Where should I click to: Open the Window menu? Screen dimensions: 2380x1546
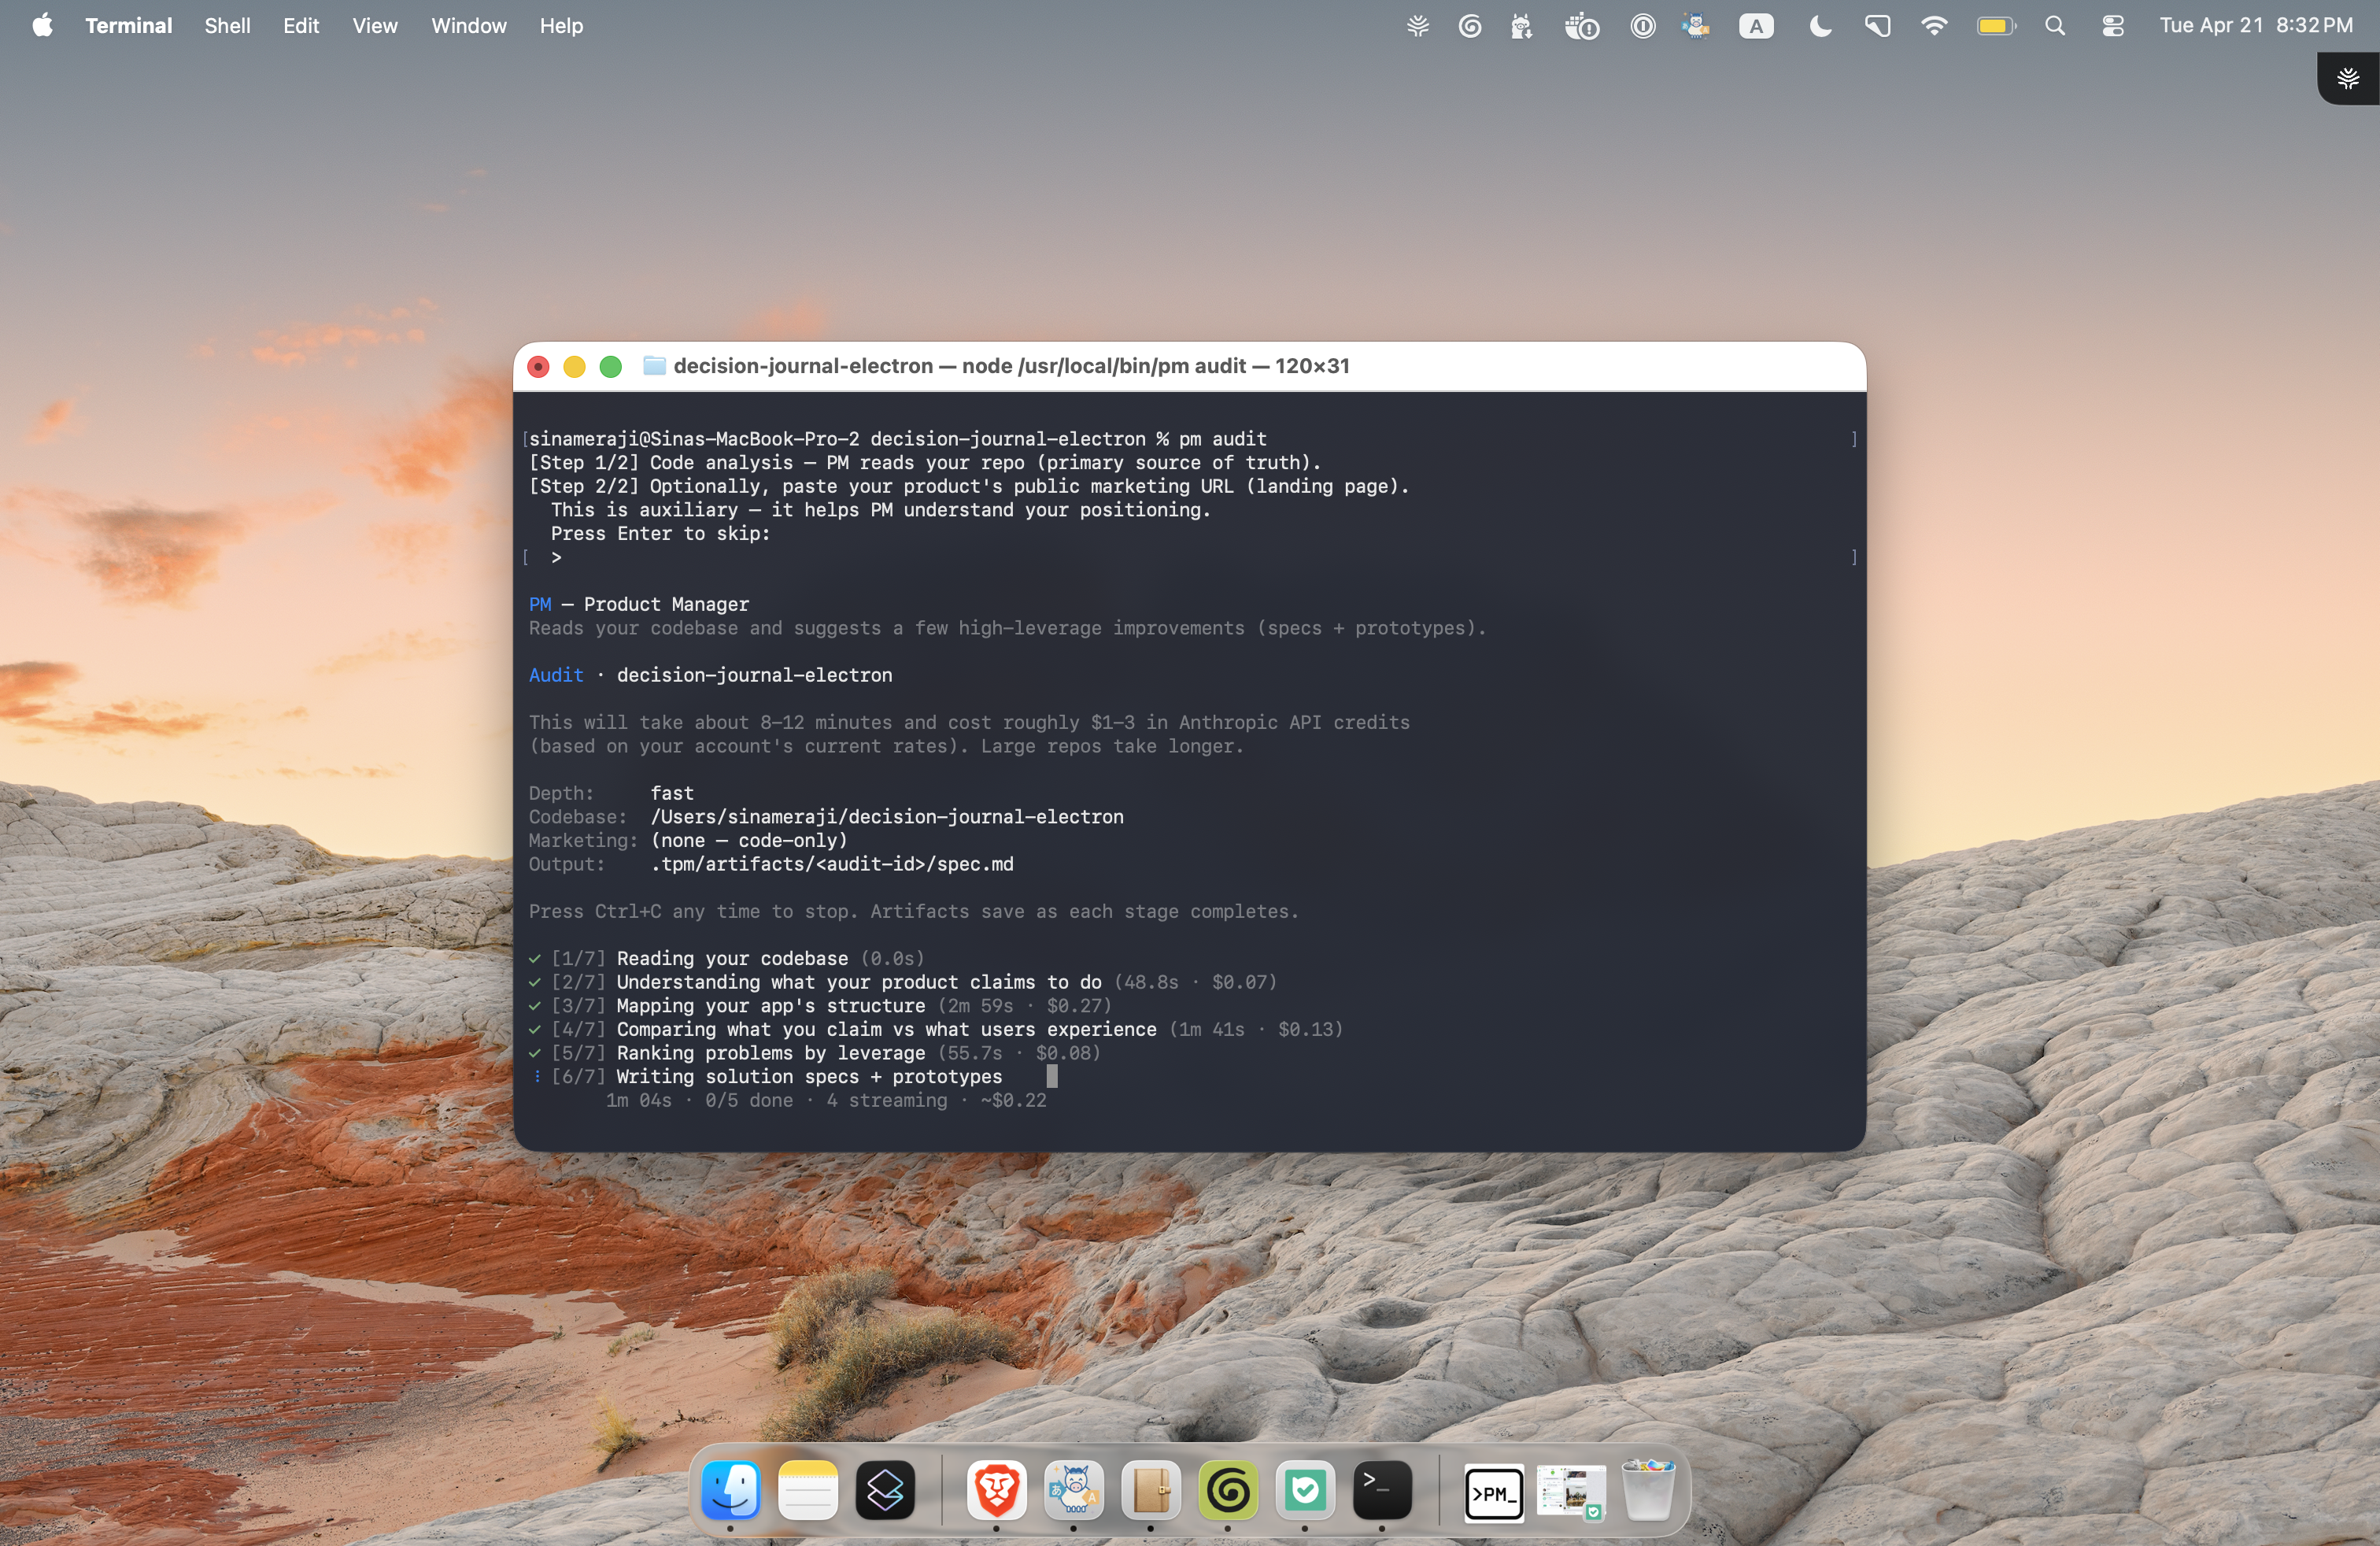[x=468, y=26]
